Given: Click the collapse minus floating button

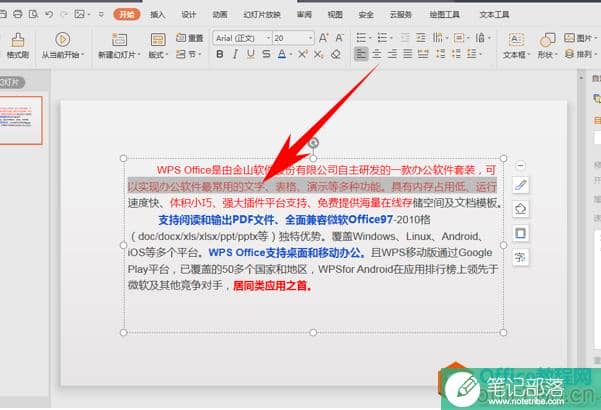Looking at the screenshot, I should pos(521,166).
